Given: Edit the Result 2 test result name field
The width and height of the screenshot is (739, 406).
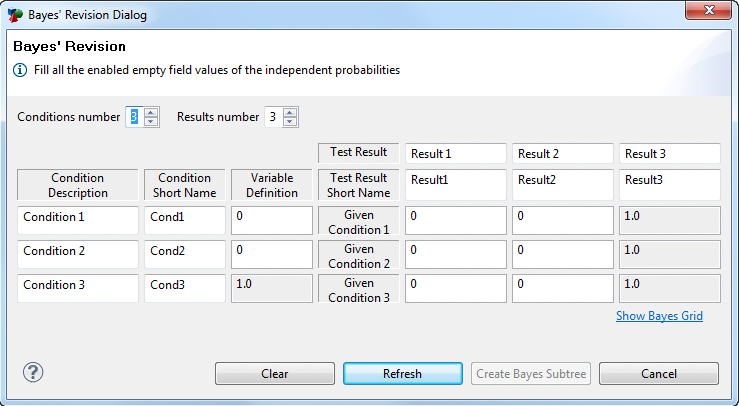Looking at the screenshot, I should click(x=563, y=154).
